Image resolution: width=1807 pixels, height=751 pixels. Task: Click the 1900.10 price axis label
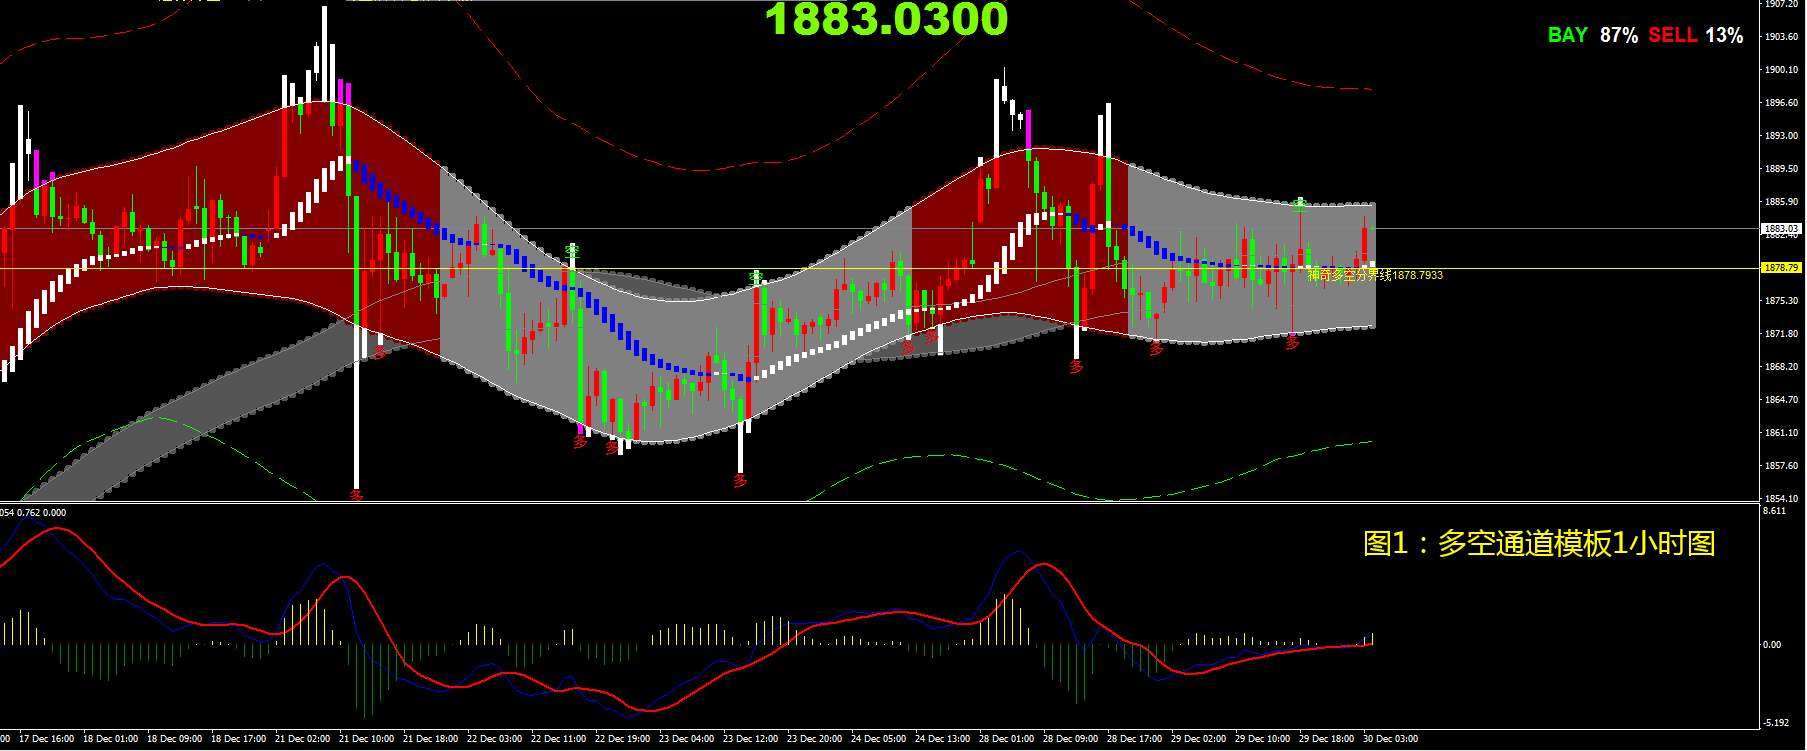[1782, 70]
